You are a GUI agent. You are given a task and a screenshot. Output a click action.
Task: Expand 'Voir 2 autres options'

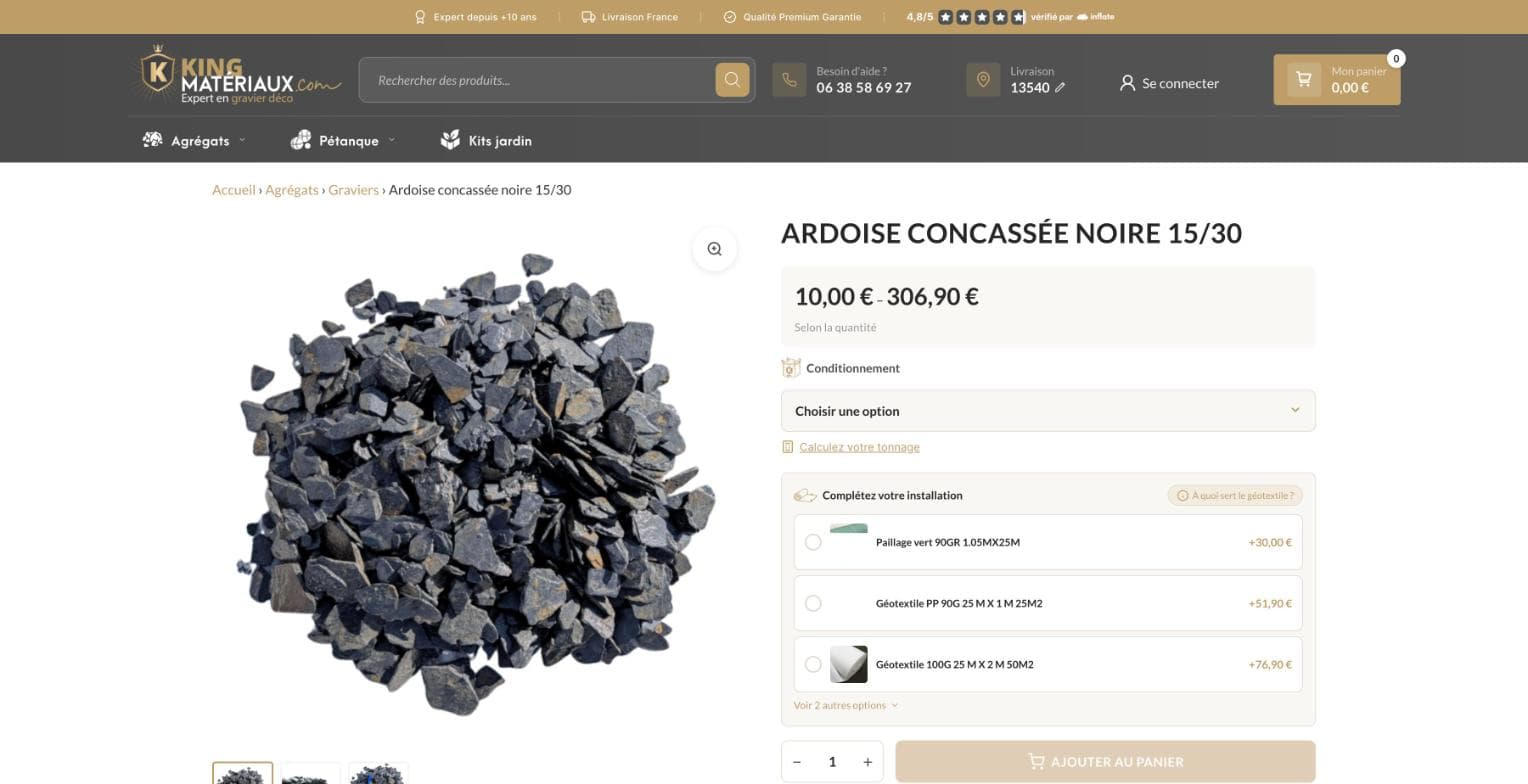(846, 705)
